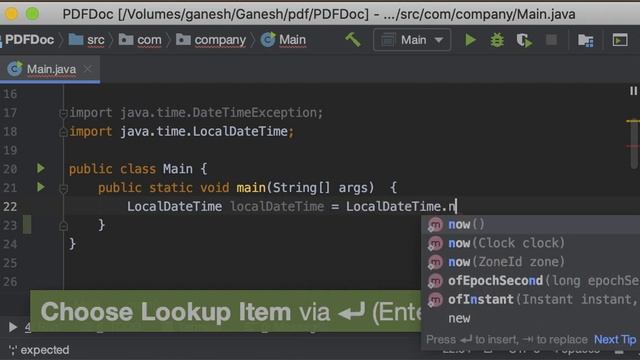The image size is (640, 360).
Task: Click line number 22 in gutter
Action: coord(10,206)
